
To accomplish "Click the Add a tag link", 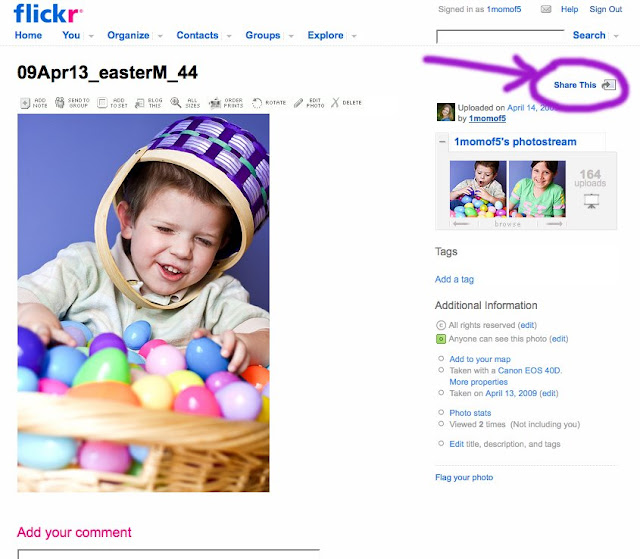I will tap(454, 280).
